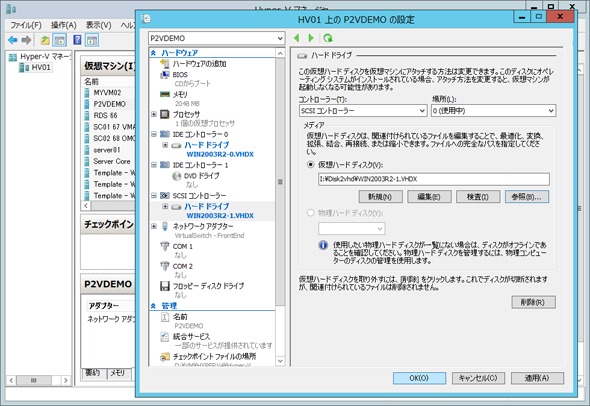Select the IDE コントローラー 0 icon
This screenshot has width=590, height=406.
click(165, 134)
